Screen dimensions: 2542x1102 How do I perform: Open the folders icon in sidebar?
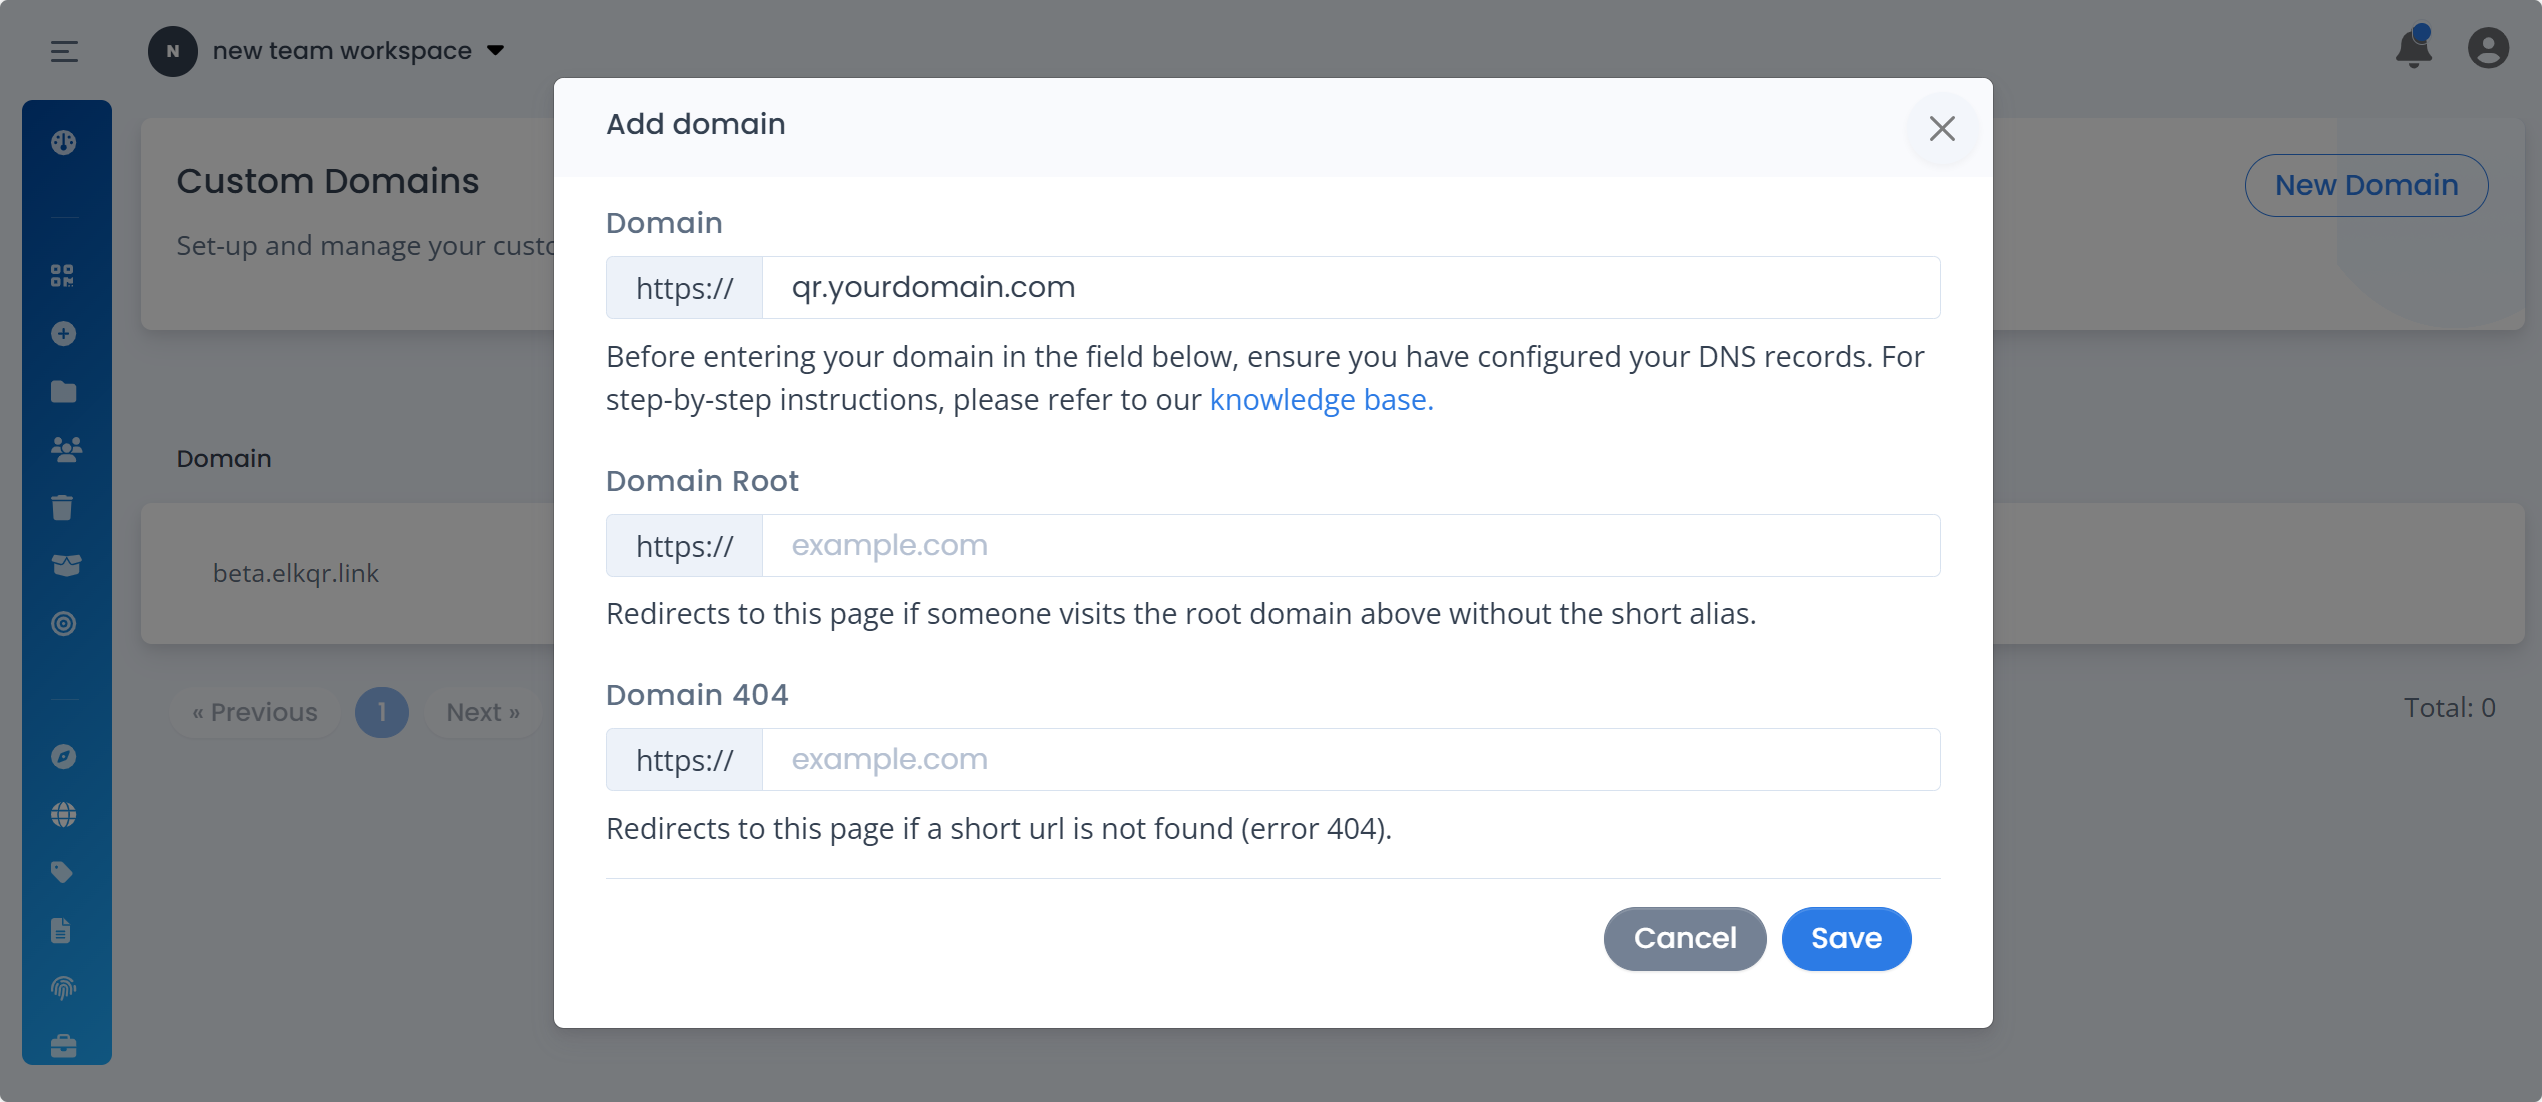coord(64,392)
